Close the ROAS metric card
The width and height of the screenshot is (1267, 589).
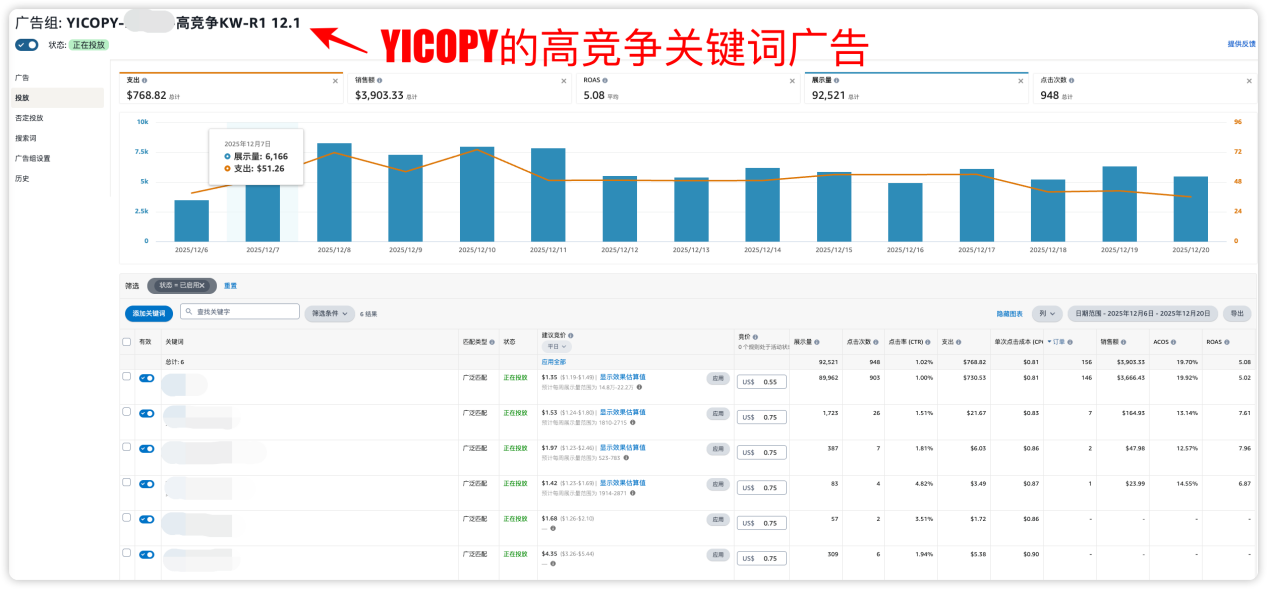(x=792, y=81)
